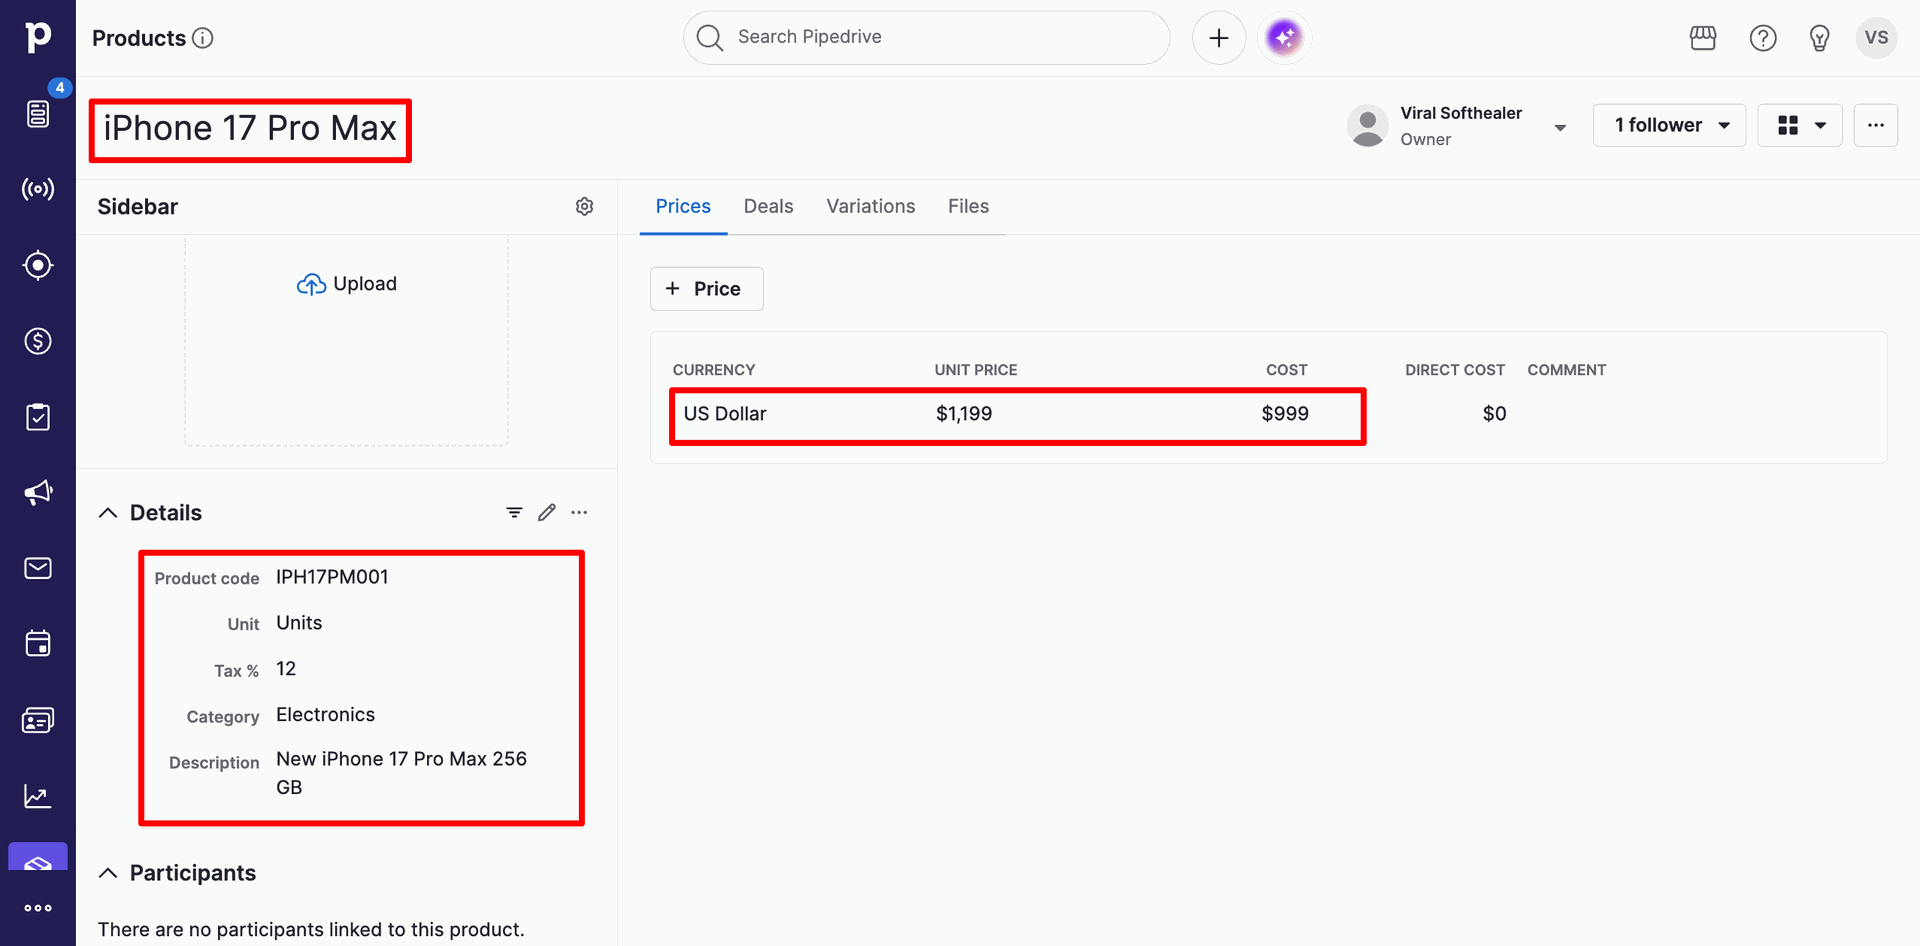The height and width of the screenshot is (946, 1920).
Task: Click the $0 direct cost value
Action: tap(1494, 414)
